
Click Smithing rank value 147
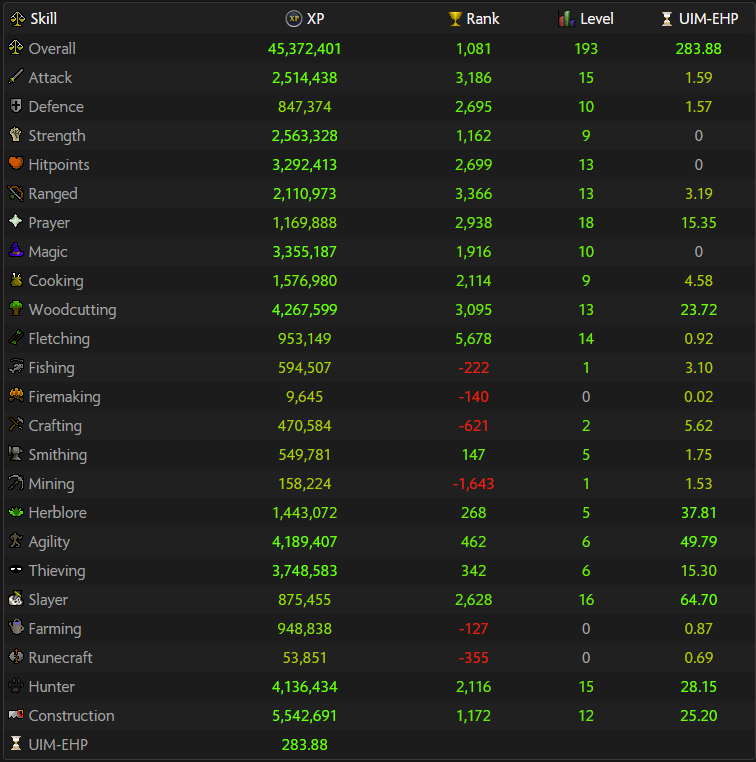tap(474, 454)
